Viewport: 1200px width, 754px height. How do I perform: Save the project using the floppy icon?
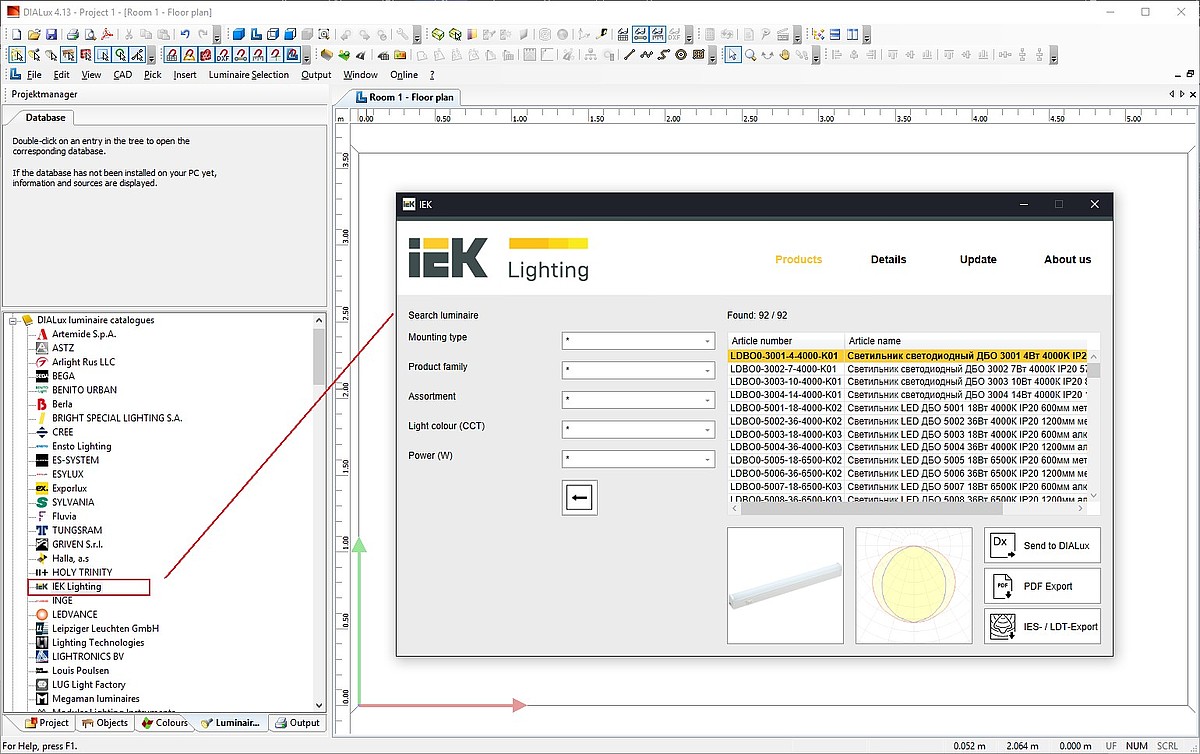(x=51, y=33)
